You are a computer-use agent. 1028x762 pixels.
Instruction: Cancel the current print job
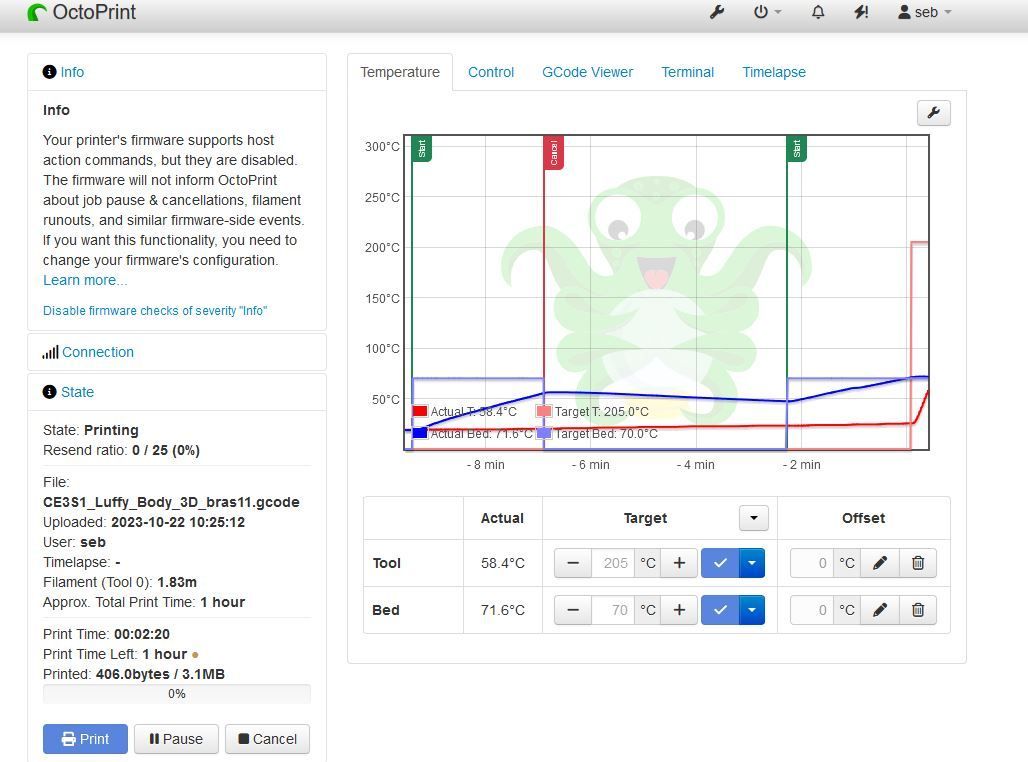point(267,739)
